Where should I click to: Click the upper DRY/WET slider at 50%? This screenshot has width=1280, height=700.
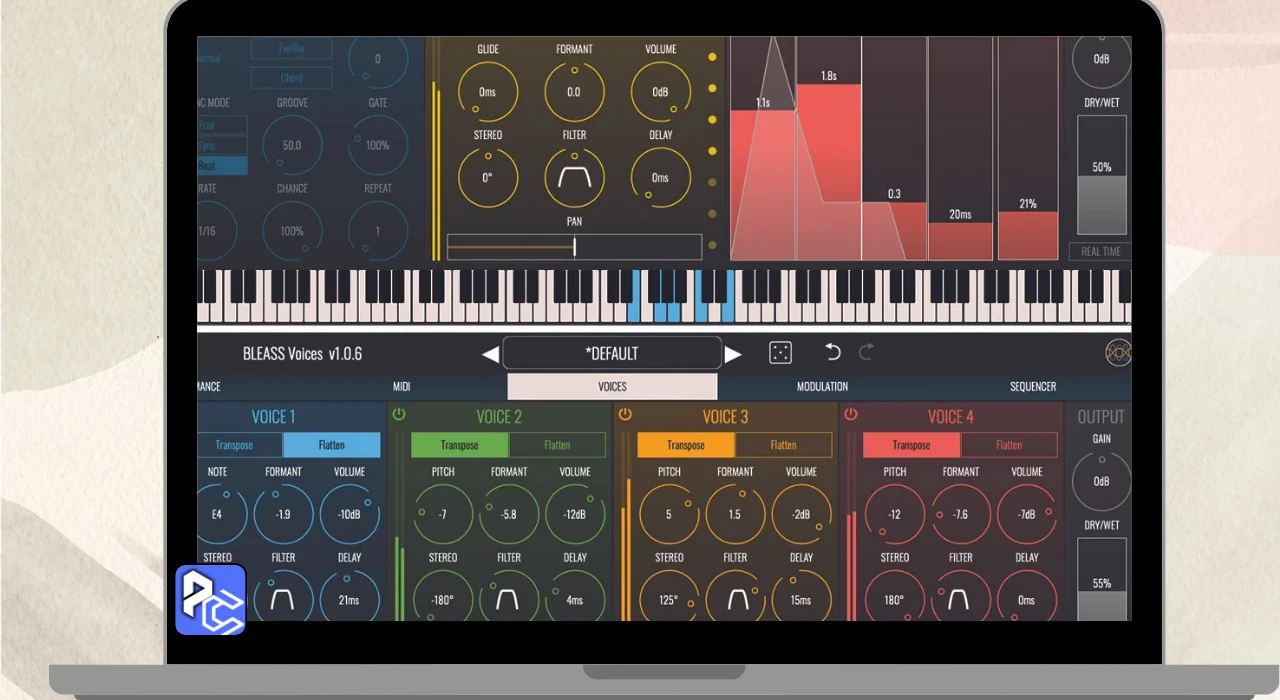click(1102, 175)
